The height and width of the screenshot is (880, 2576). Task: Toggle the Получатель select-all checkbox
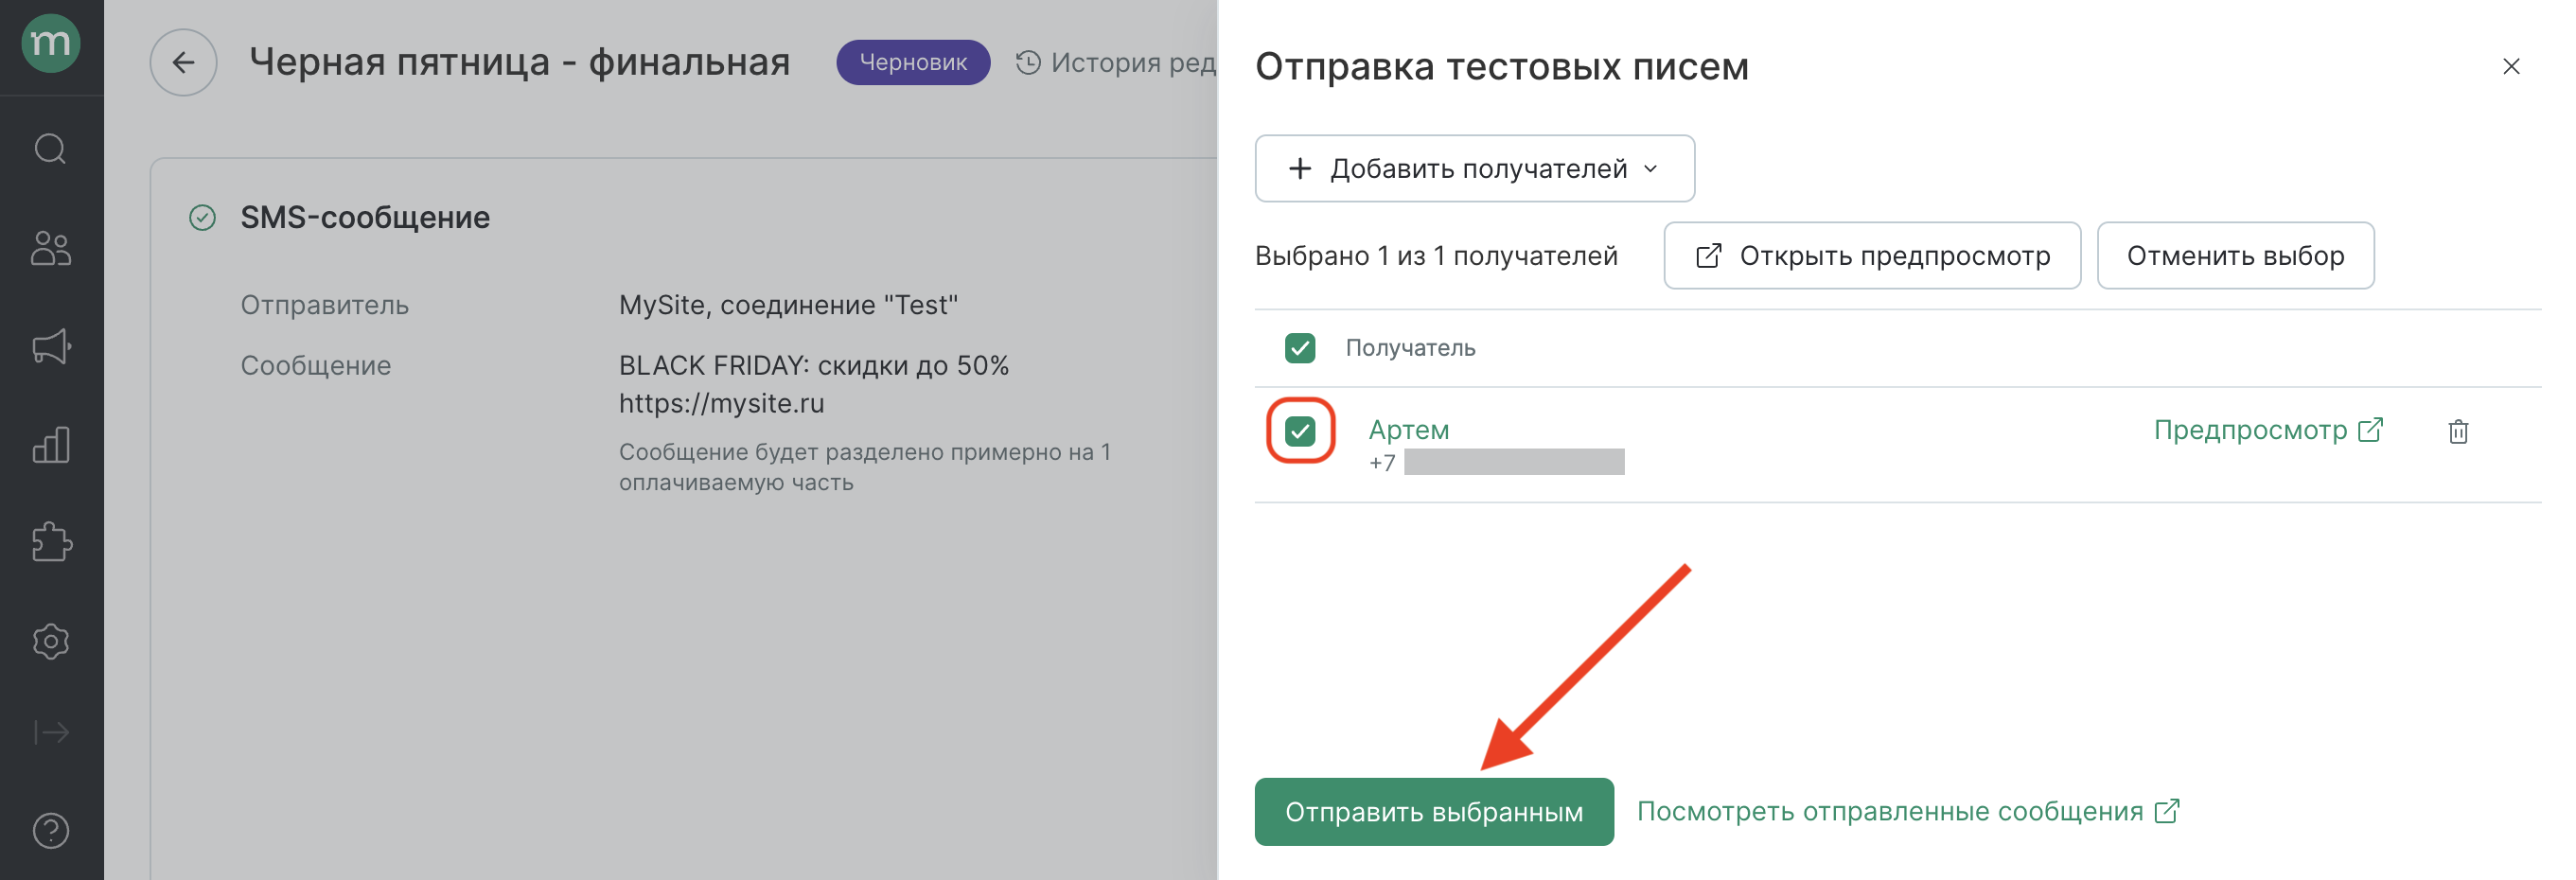tap(1299, 348)
